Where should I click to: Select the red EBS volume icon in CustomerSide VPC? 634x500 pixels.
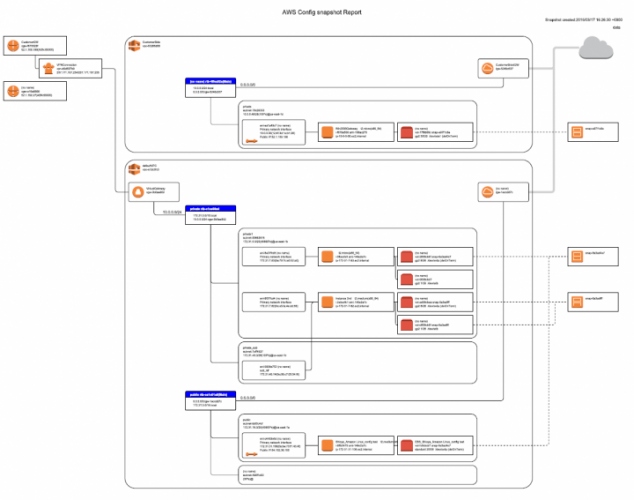point(406,132)
